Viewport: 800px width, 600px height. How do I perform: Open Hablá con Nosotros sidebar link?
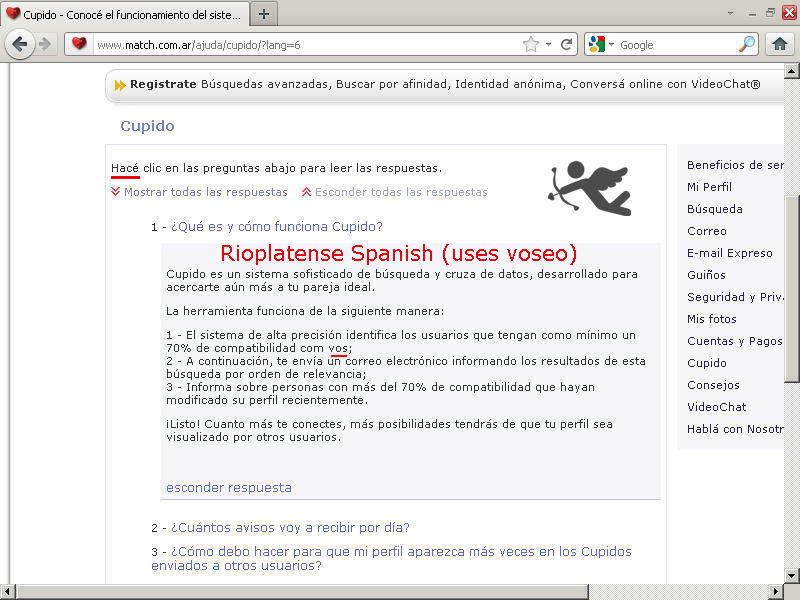tap(735, 429)
